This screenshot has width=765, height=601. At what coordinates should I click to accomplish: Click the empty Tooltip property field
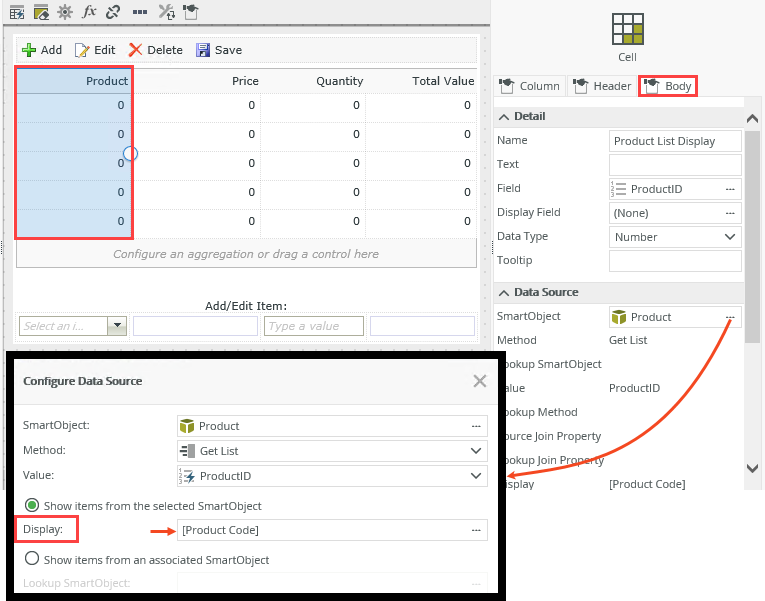coord(675,261)
